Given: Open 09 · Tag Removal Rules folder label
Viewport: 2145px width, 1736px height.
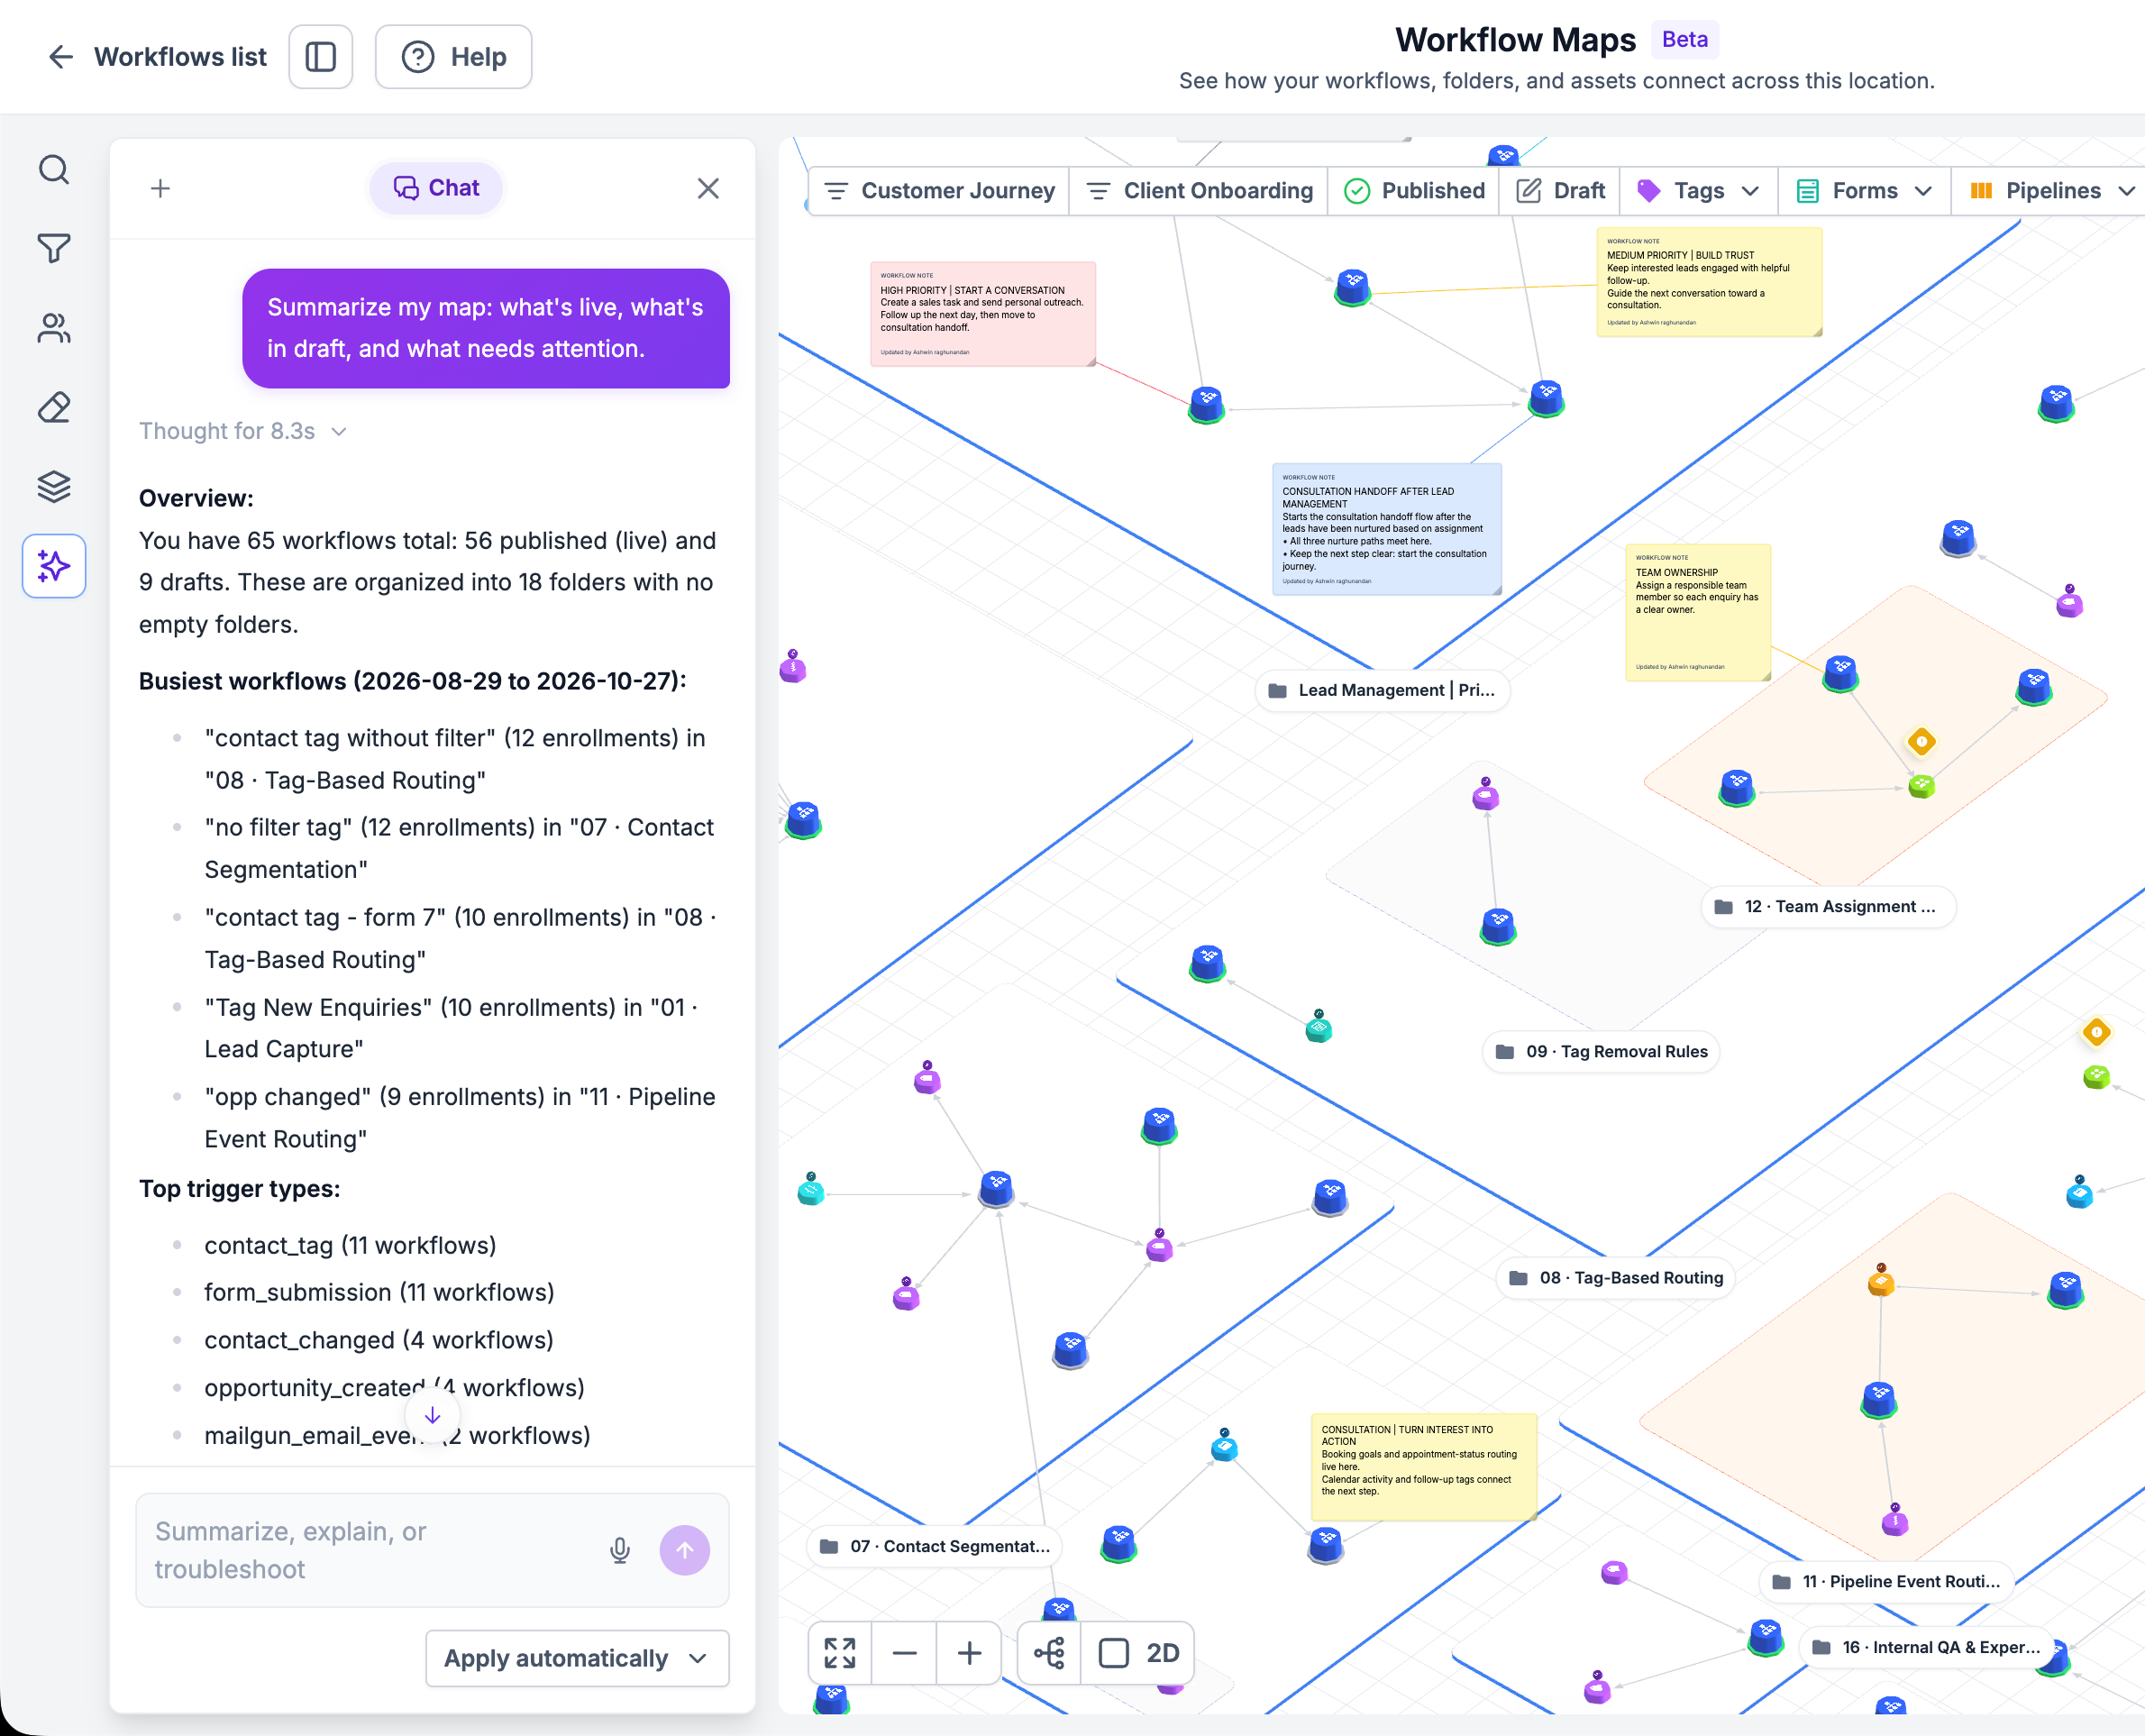Looking at the screenshot, I should click(1601, 1052).
